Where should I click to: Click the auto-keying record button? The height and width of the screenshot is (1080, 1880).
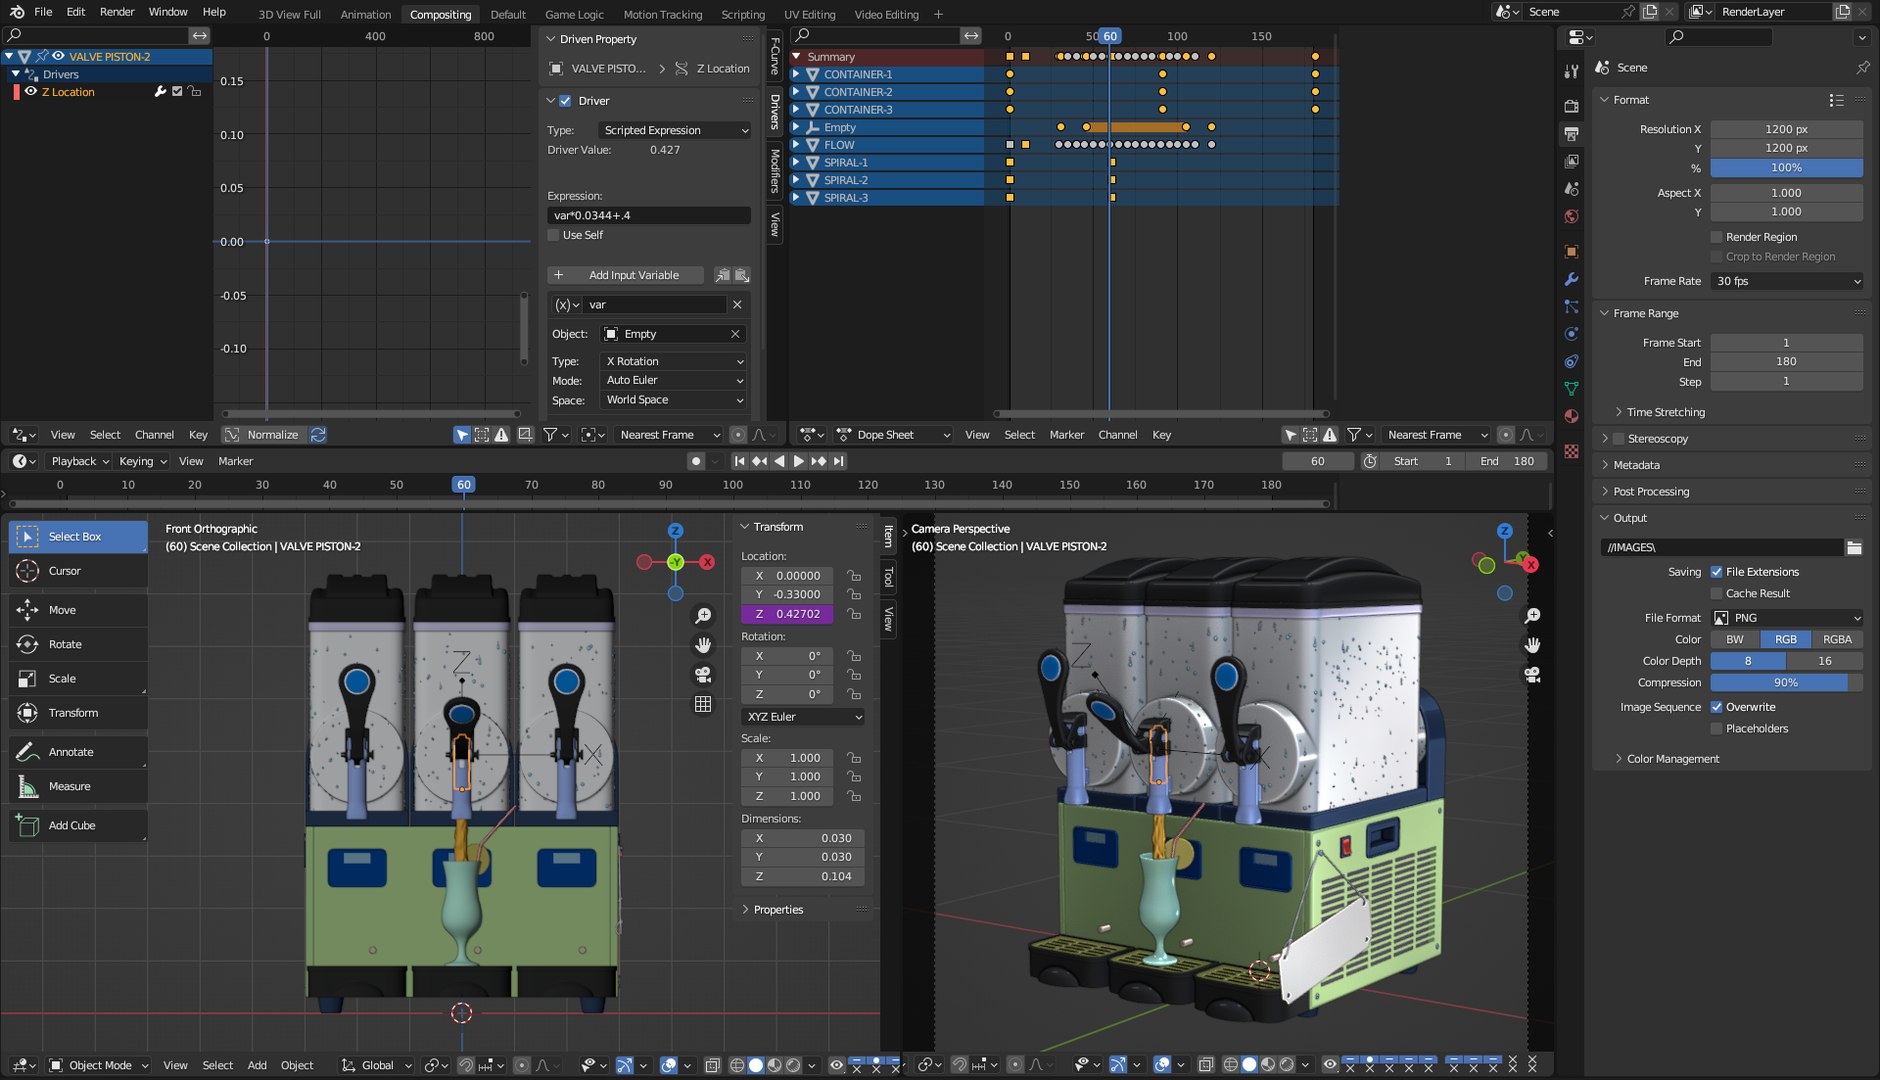pyautogui.click(x=696, y=461)
